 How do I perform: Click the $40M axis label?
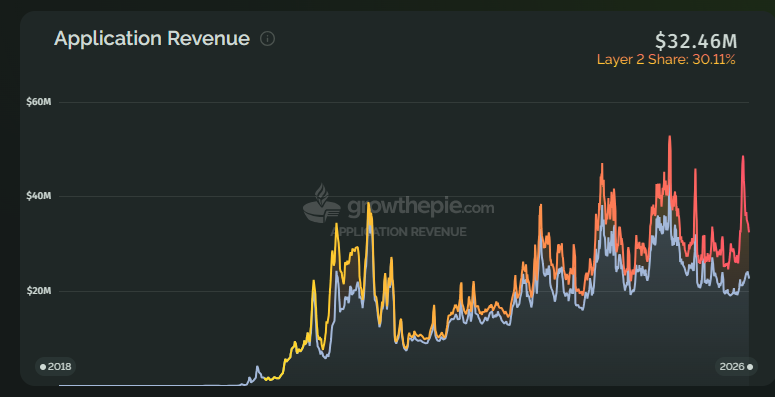(39, 196)
